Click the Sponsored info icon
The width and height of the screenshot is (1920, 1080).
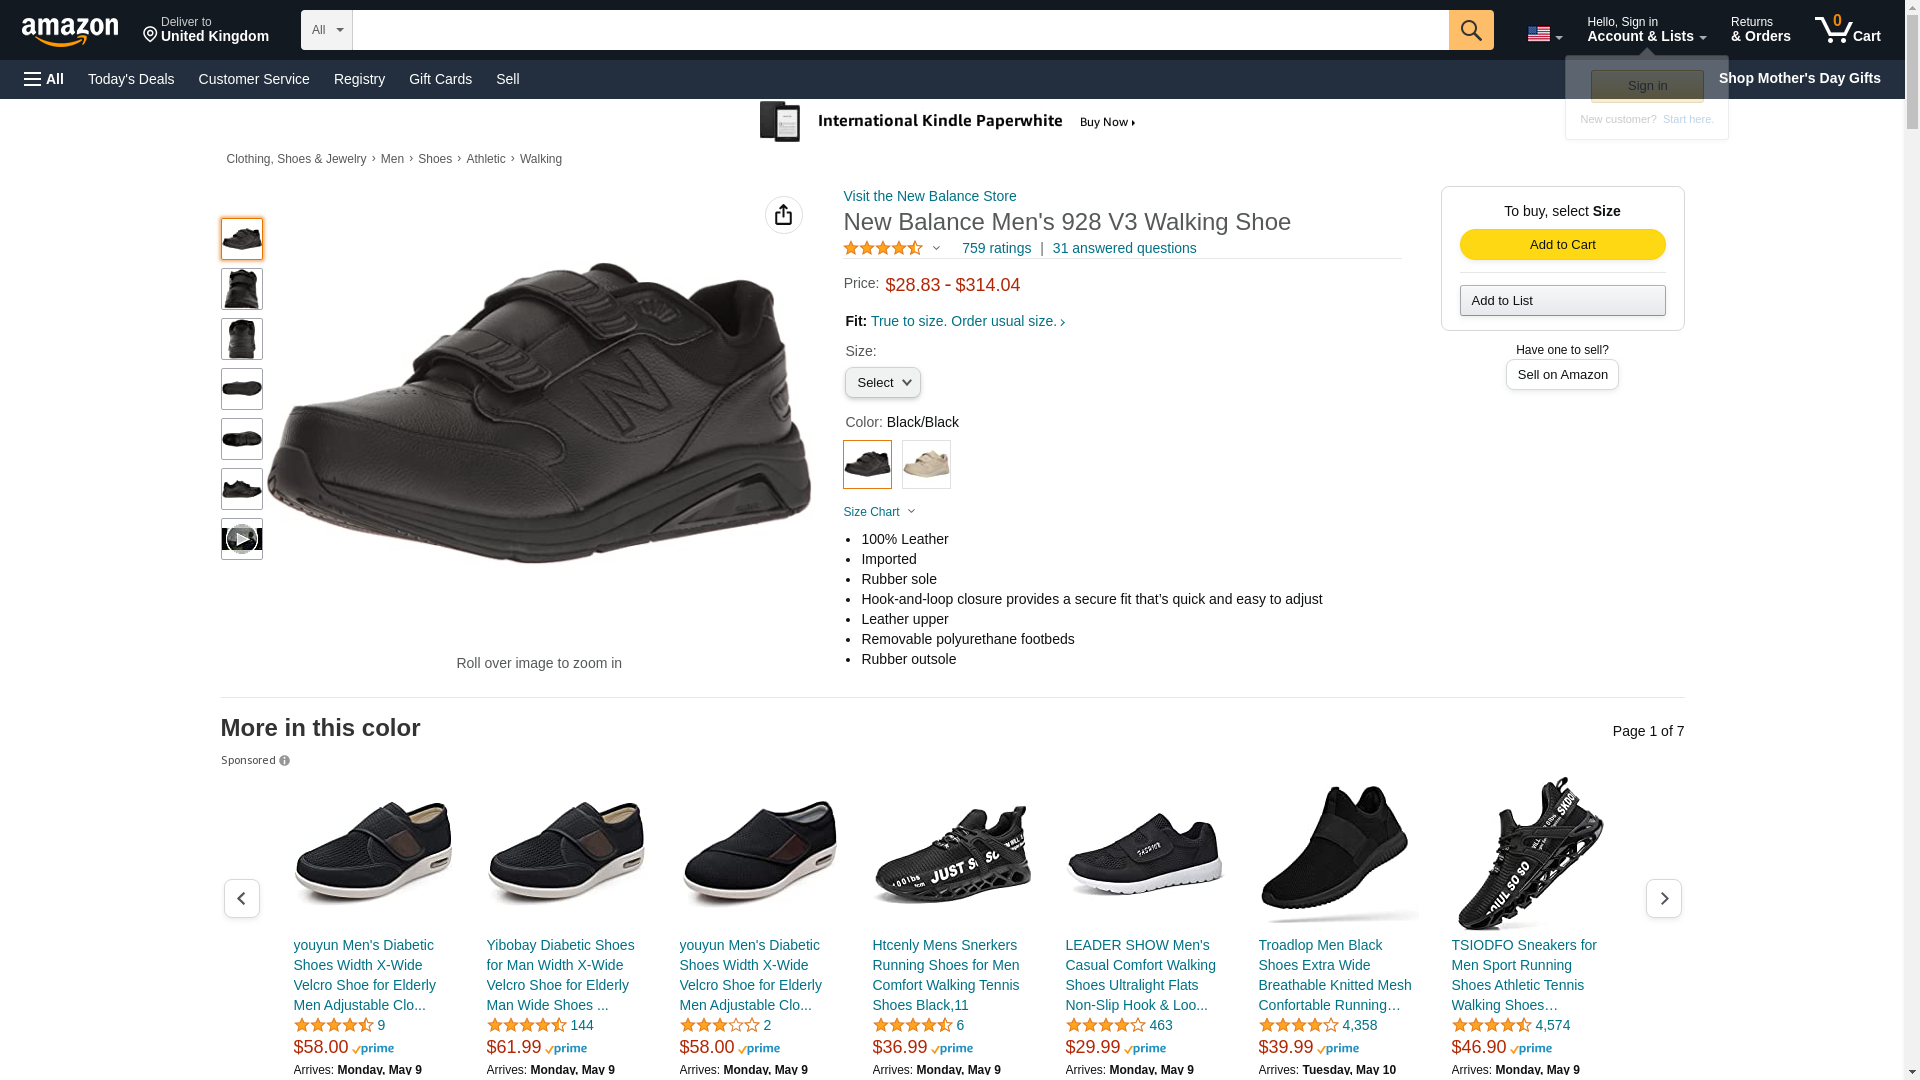[x=285, y=761]
